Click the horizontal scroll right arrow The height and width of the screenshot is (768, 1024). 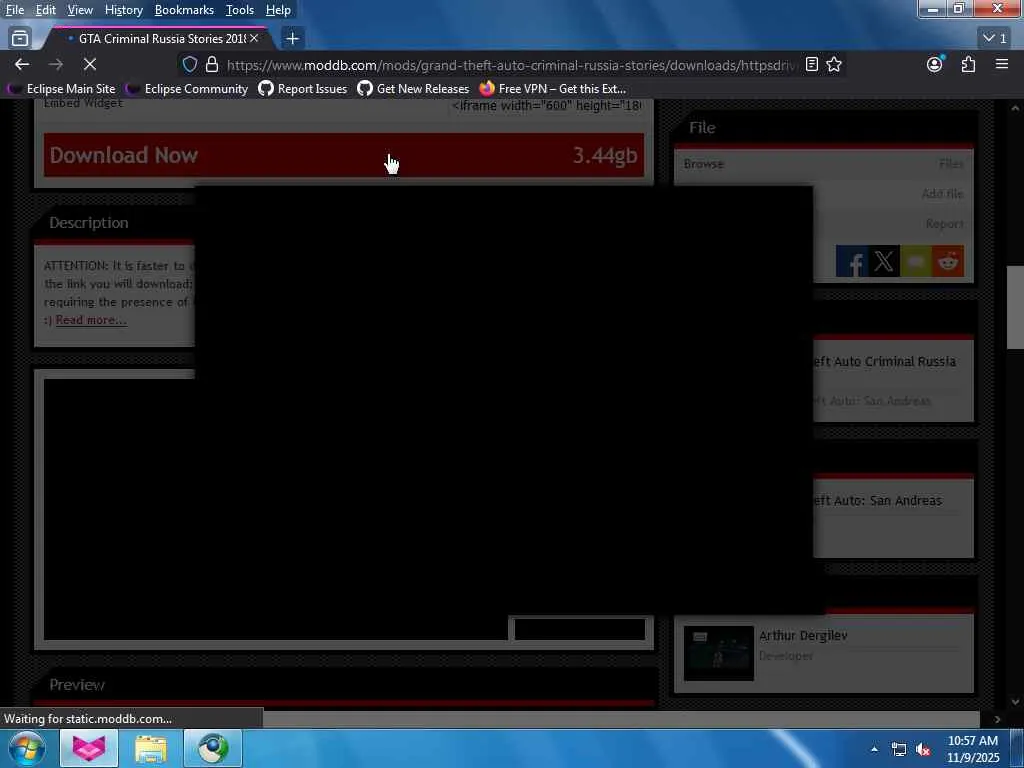pyautogui.click(x=997, y=719)
